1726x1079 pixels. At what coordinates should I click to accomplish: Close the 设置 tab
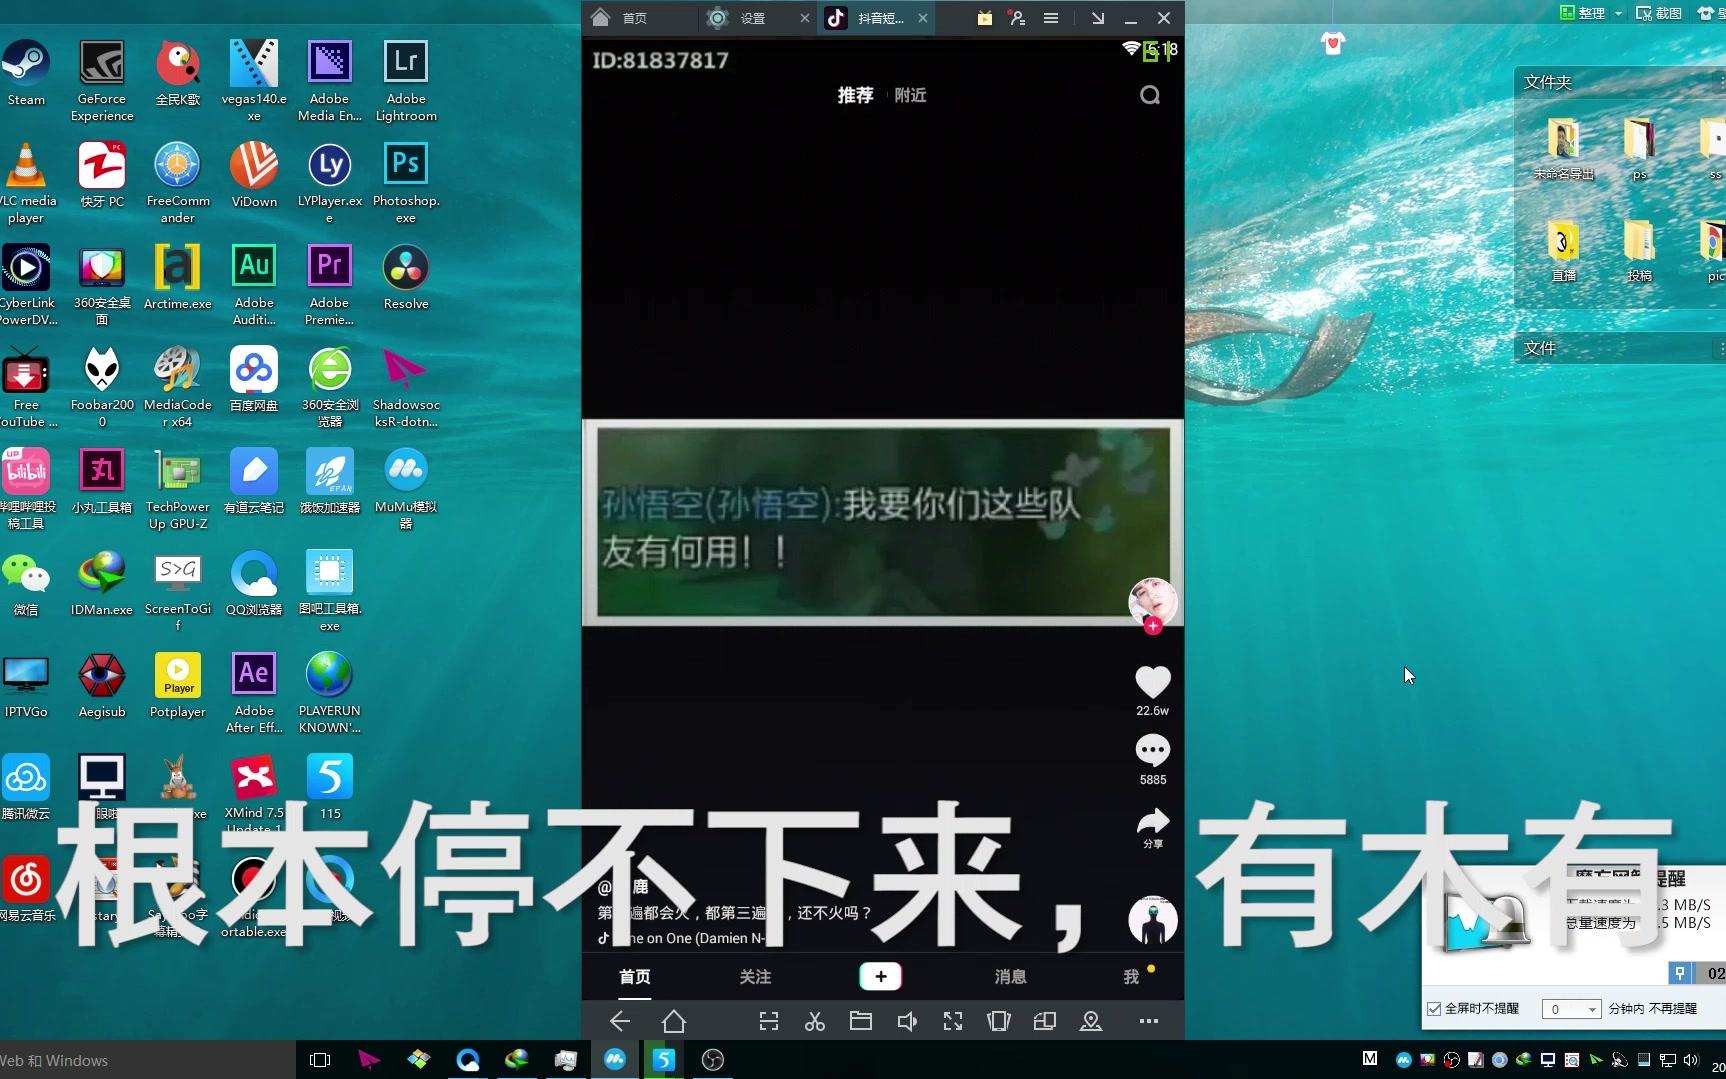[x=805, y=18]
